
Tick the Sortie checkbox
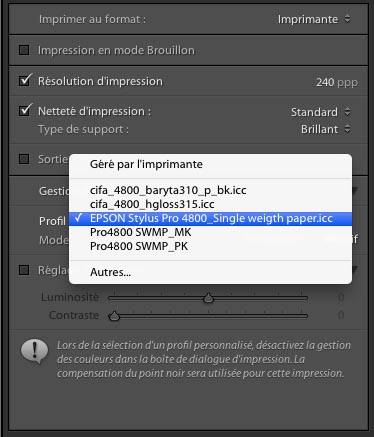[x=24, y=159]
